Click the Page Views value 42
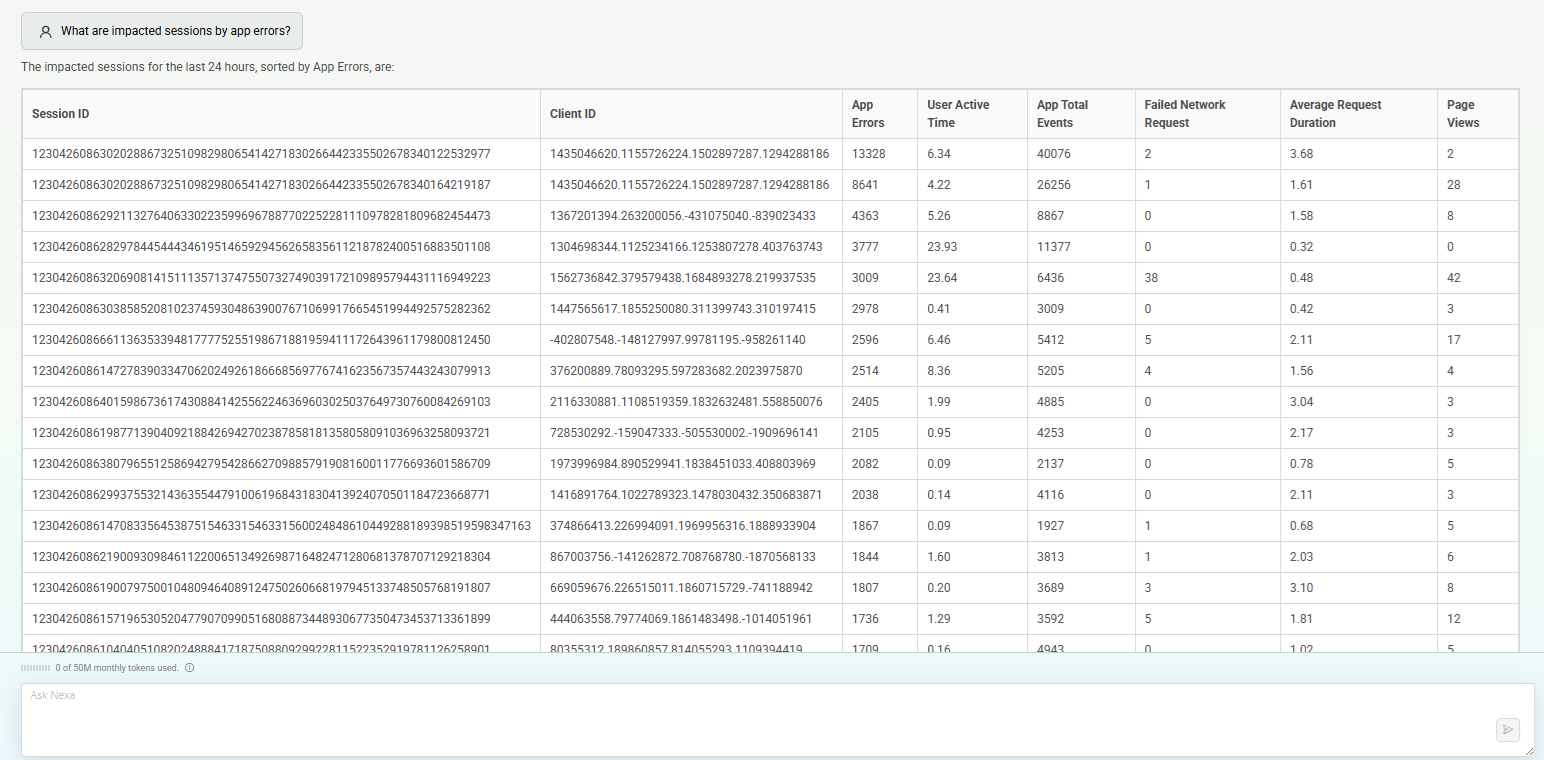This screenshot has height=760, width=1544. click(1454, 278)
